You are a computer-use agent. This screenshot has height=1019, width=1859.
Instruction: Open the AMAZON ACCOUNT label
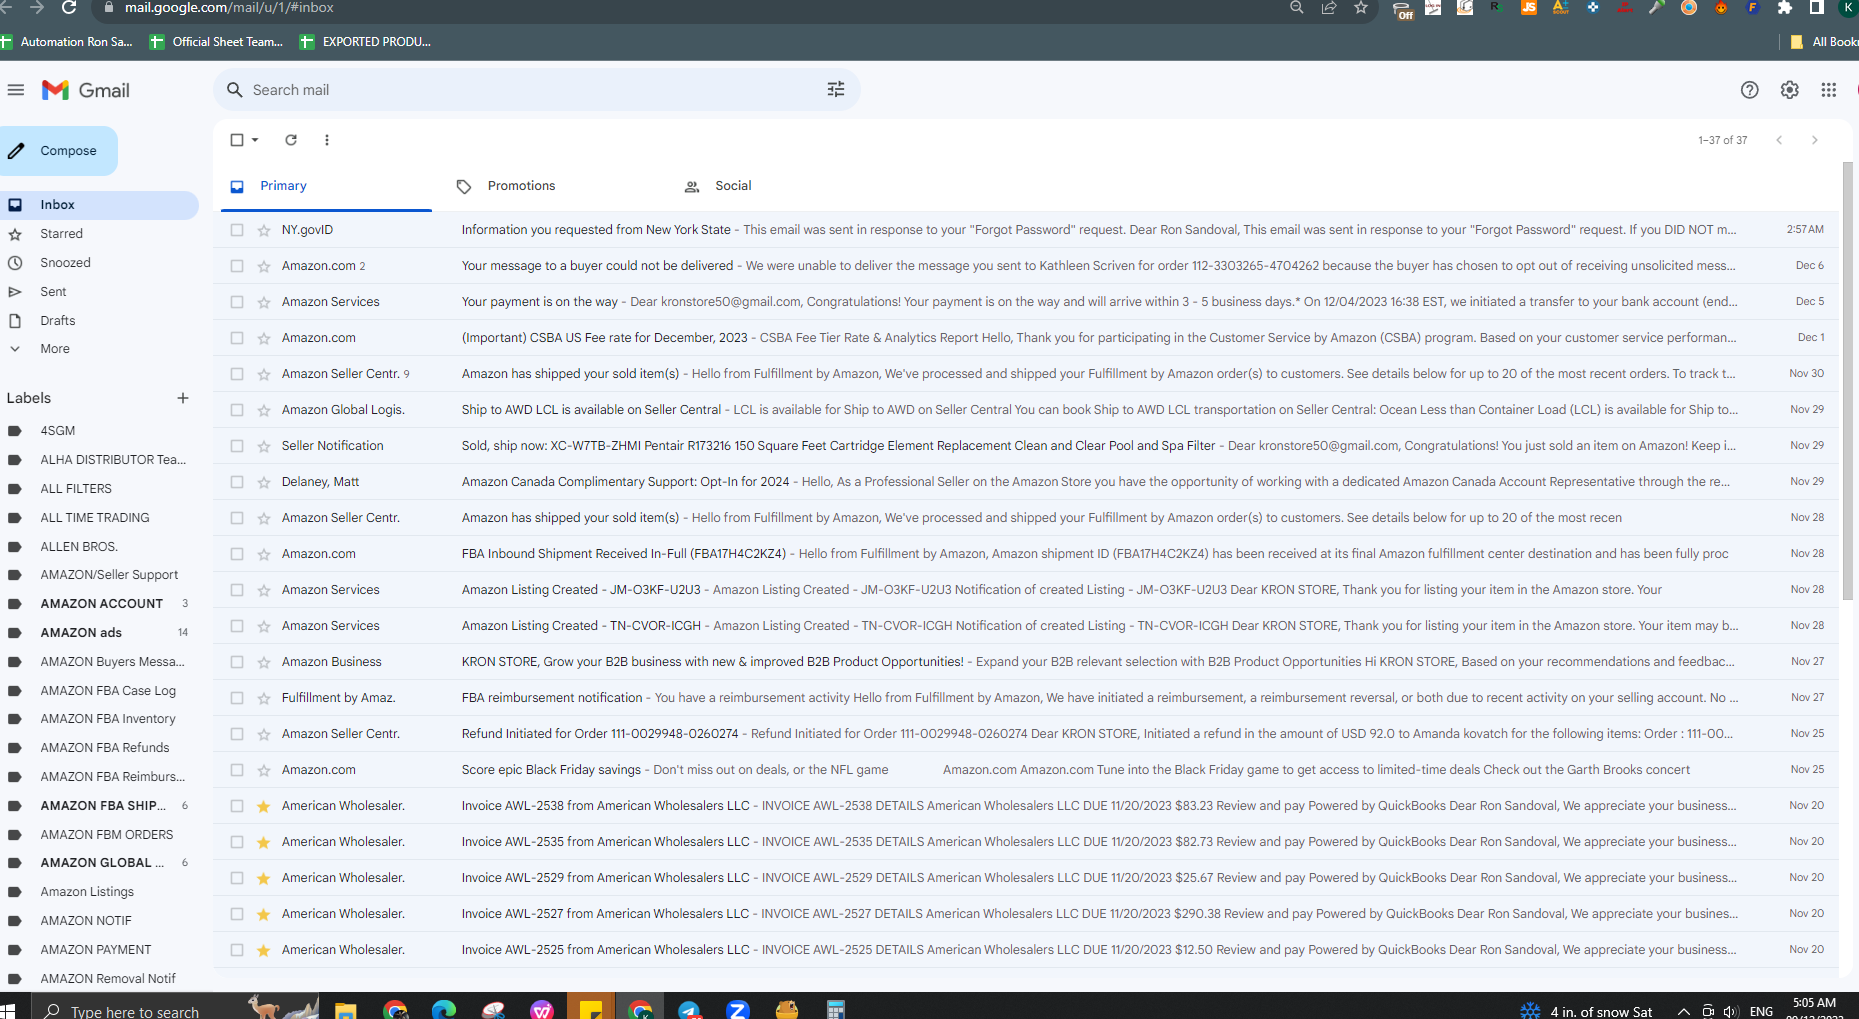pos(101,604)
